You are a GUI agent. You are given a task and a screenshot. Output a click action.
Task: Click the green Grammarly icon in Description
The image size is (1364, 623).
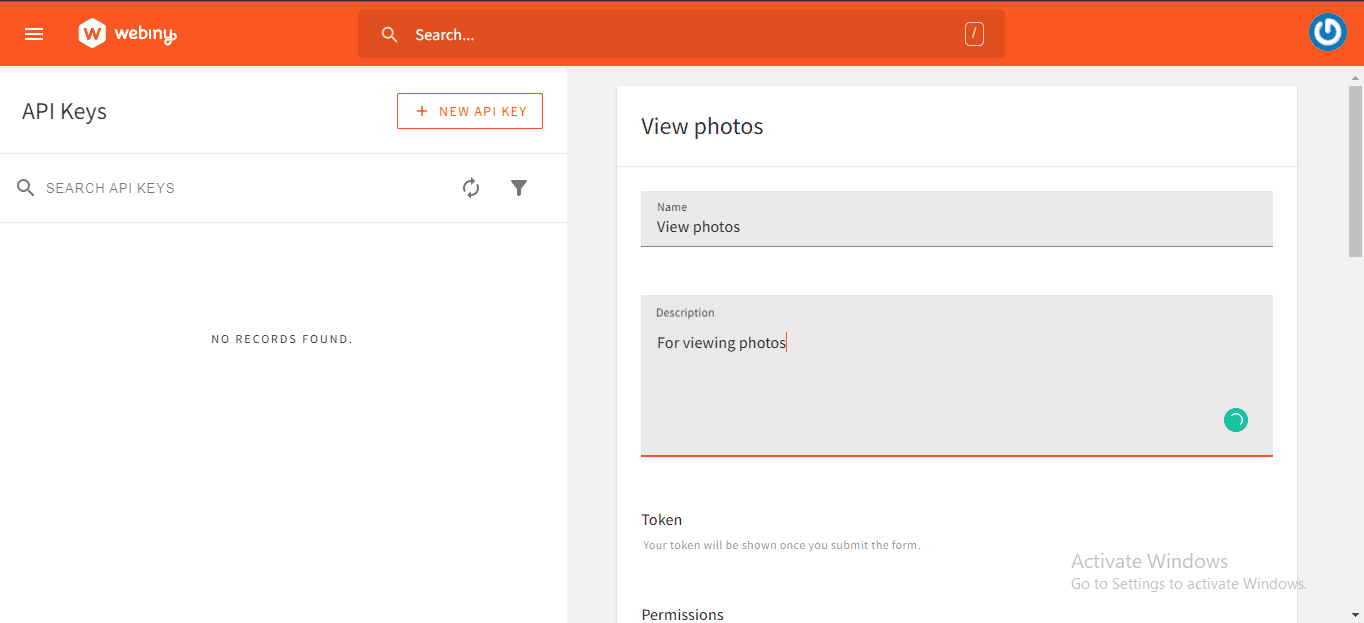pos(1235,420)
